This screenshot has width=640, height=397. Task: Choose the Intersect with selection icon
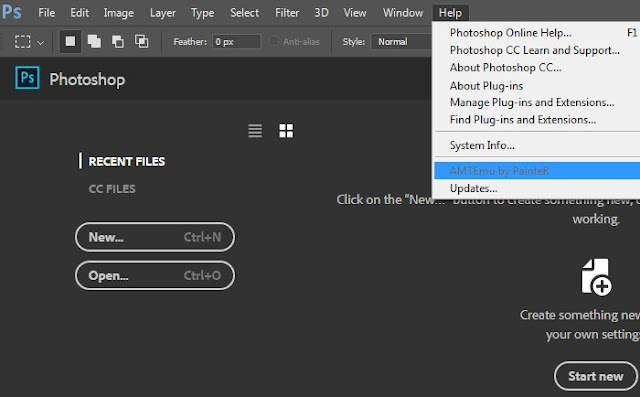click(141, 41)
